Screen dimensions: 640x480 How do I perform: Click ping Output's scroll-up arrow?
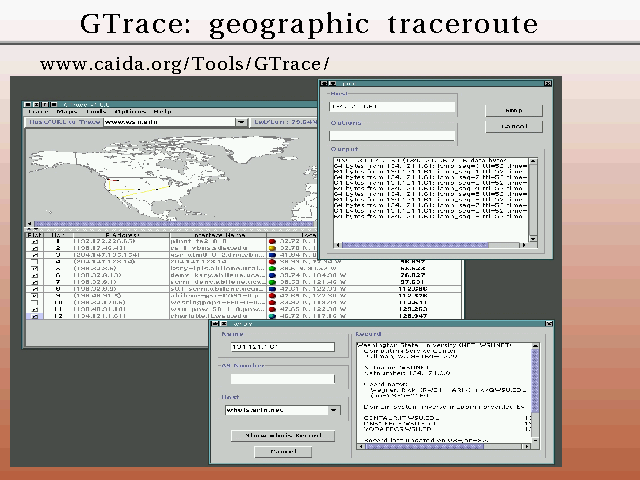pyautogui.click(x=533, y=161)
